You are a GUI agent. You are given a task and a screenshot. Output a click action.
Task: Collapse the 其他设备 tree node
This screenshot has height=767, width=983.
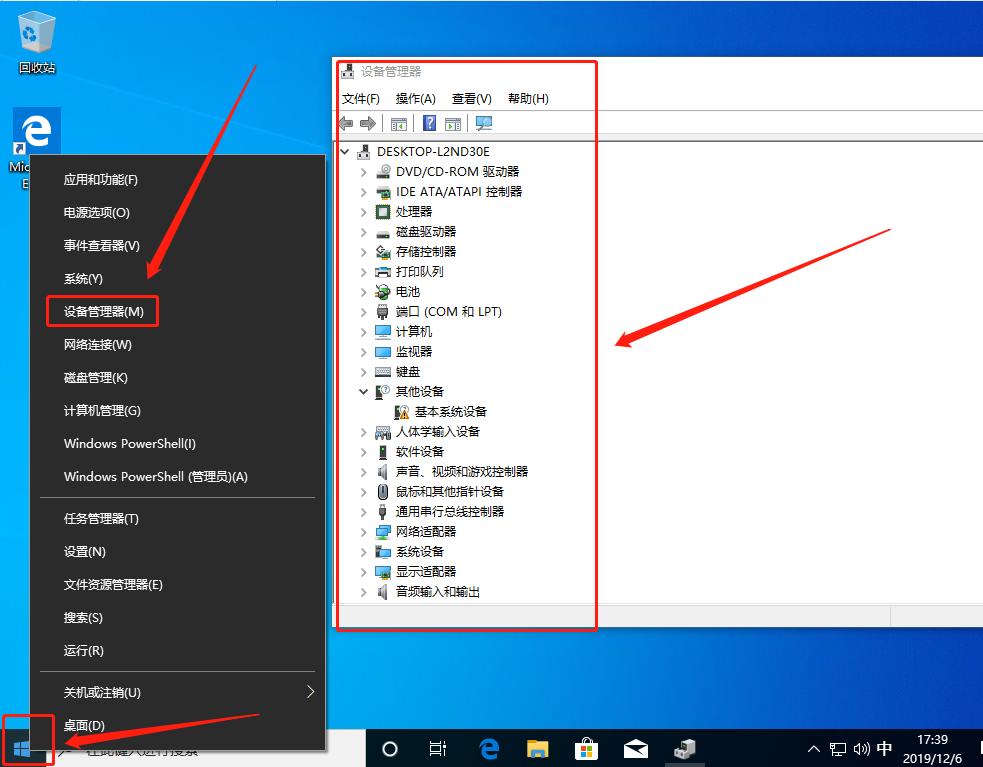364,391
